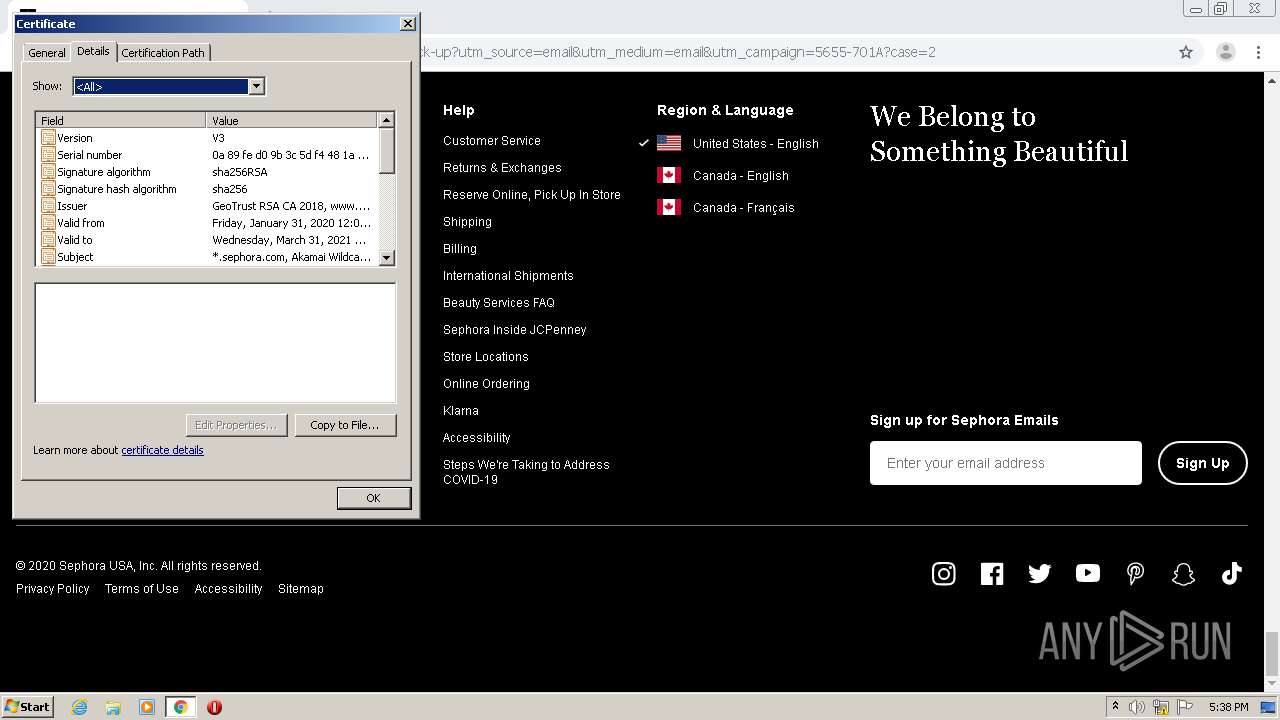The width and height of the screenshot is (1280, 720).
Task: Open the Store Locations link
Action: (486, 357)
